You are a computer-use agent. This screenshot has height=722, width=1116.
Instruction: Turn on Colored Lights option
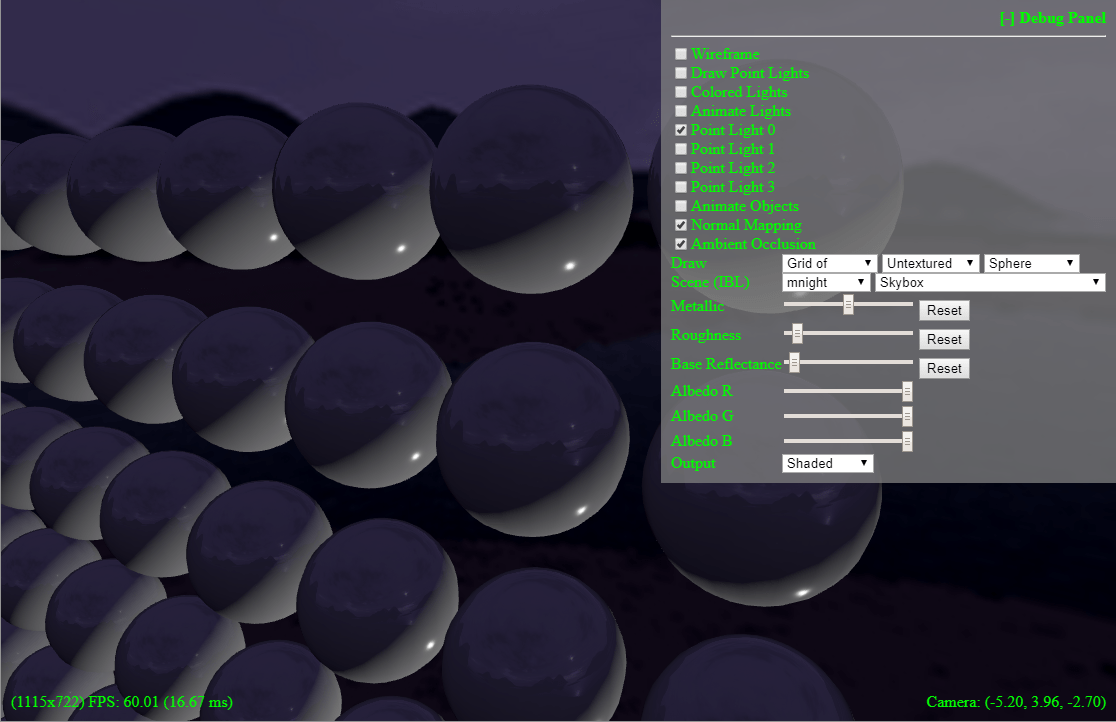point(681,92)
